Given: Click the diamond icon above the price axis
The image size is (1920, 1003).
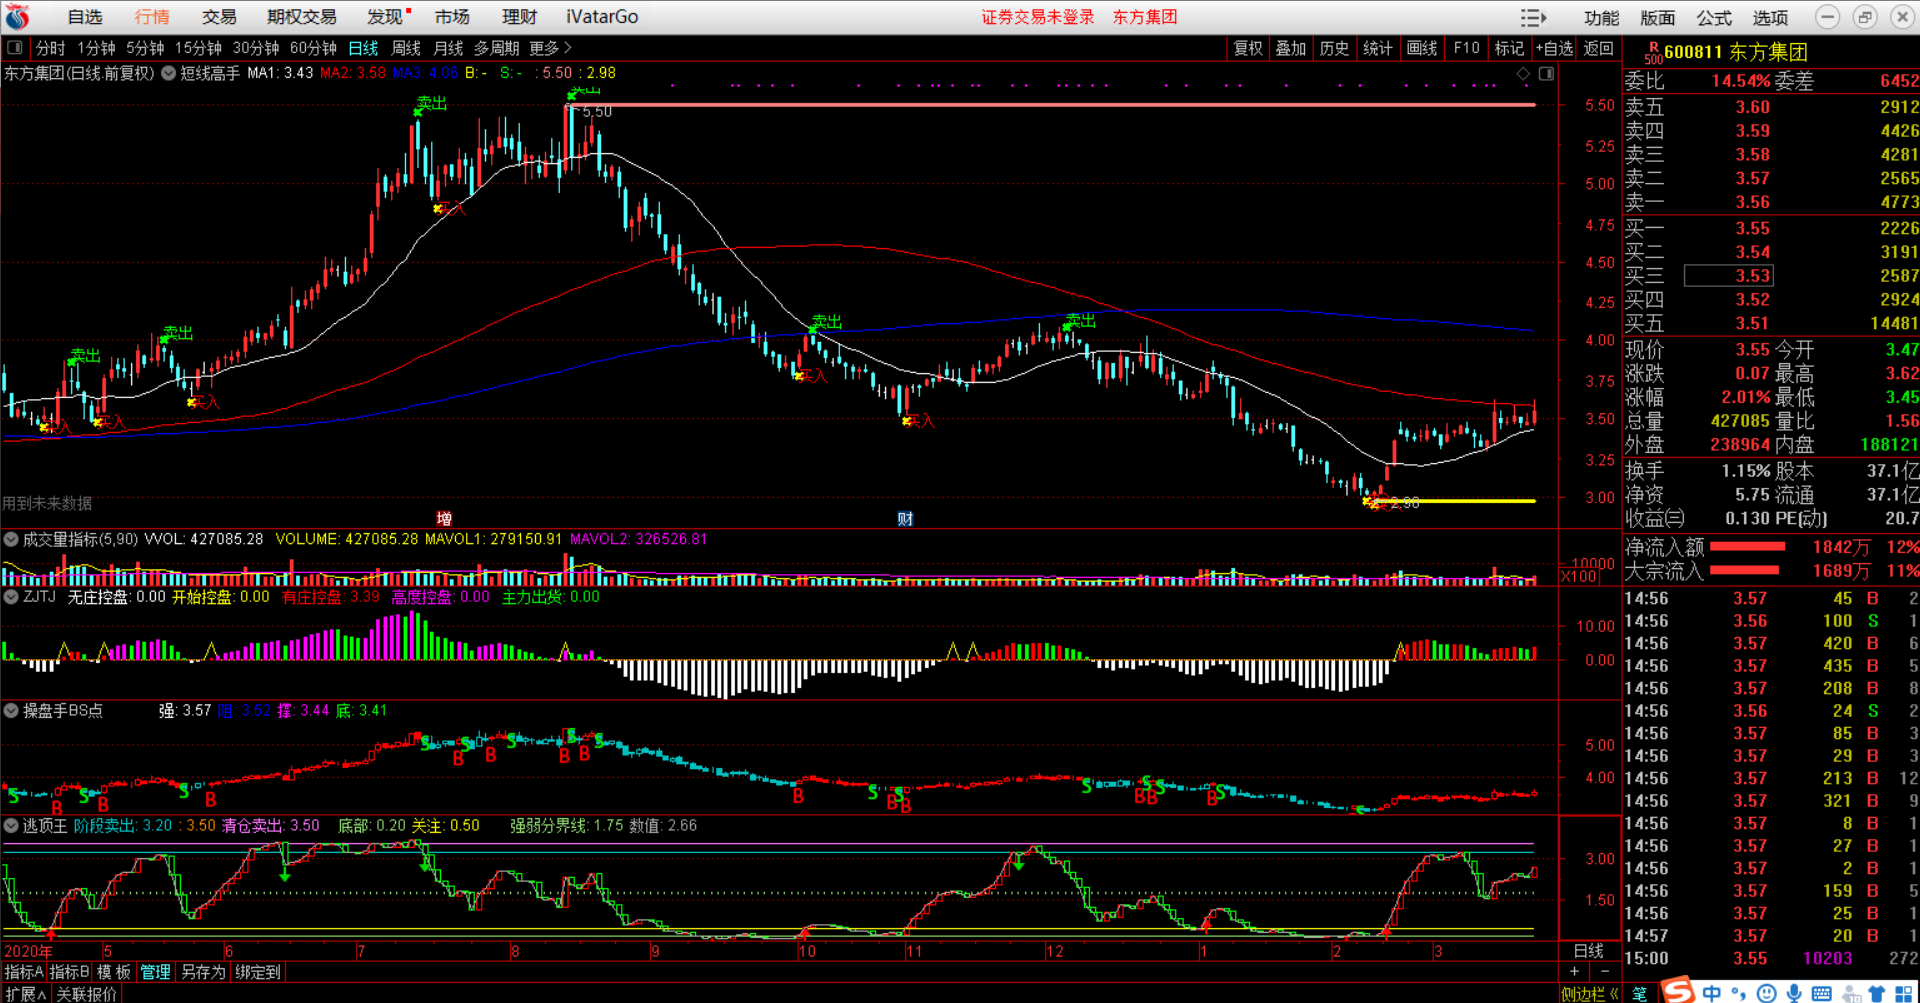Looking at the screenshot, I should point(1523,74).
